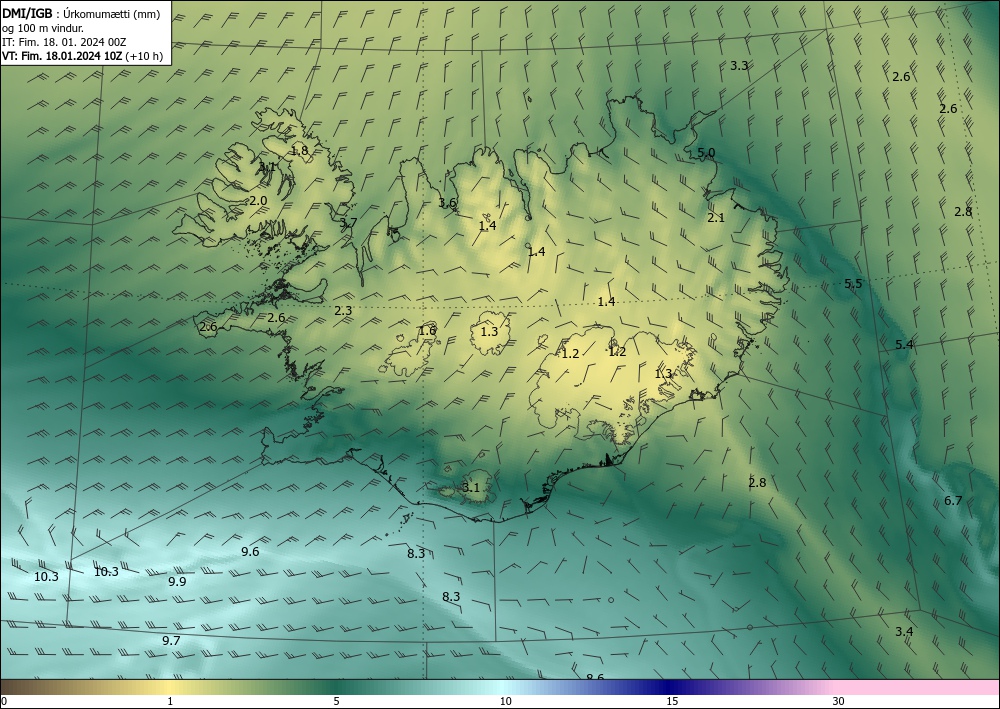Screen dimensions: 1000x709
Task: Select the 1 label on the colour scale
Action: (170, 701)
